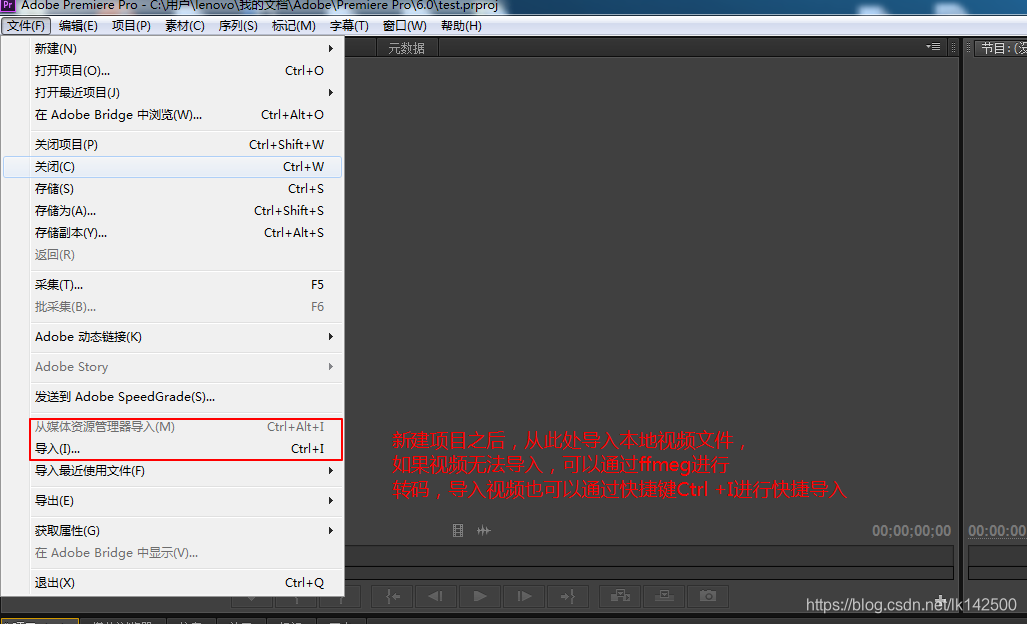Viewport: 1027px width, 624px height.
Task: Open the source panel flyout menu icon
Action: (x=933, y=46)
